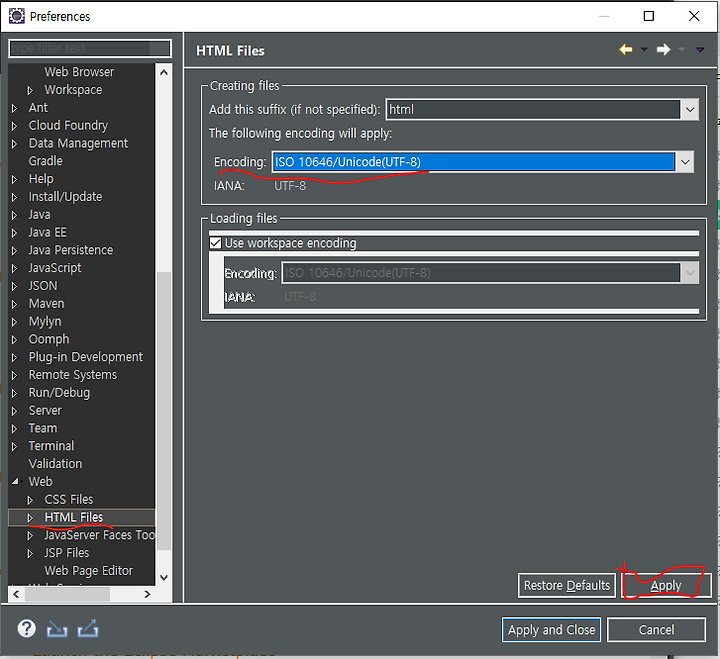Expand the CSS Files node

30,500
